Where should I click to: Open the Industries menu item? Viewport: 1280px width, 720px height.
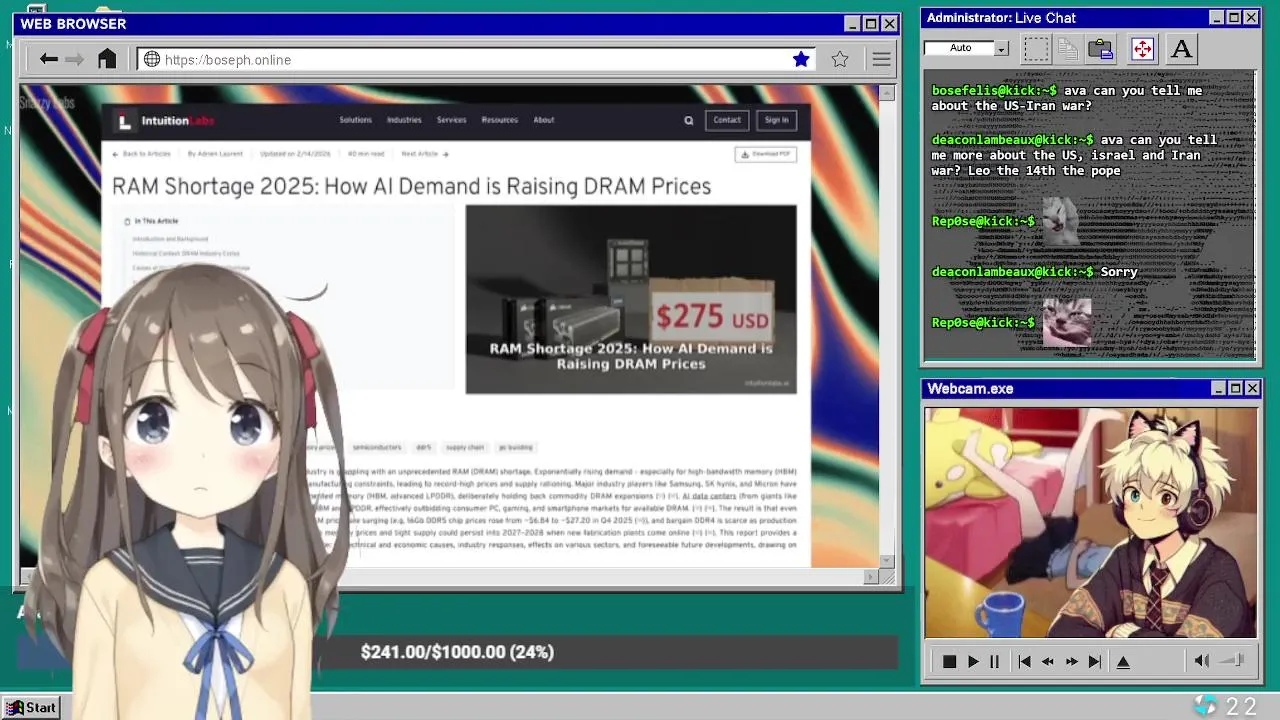coord(404,120)
